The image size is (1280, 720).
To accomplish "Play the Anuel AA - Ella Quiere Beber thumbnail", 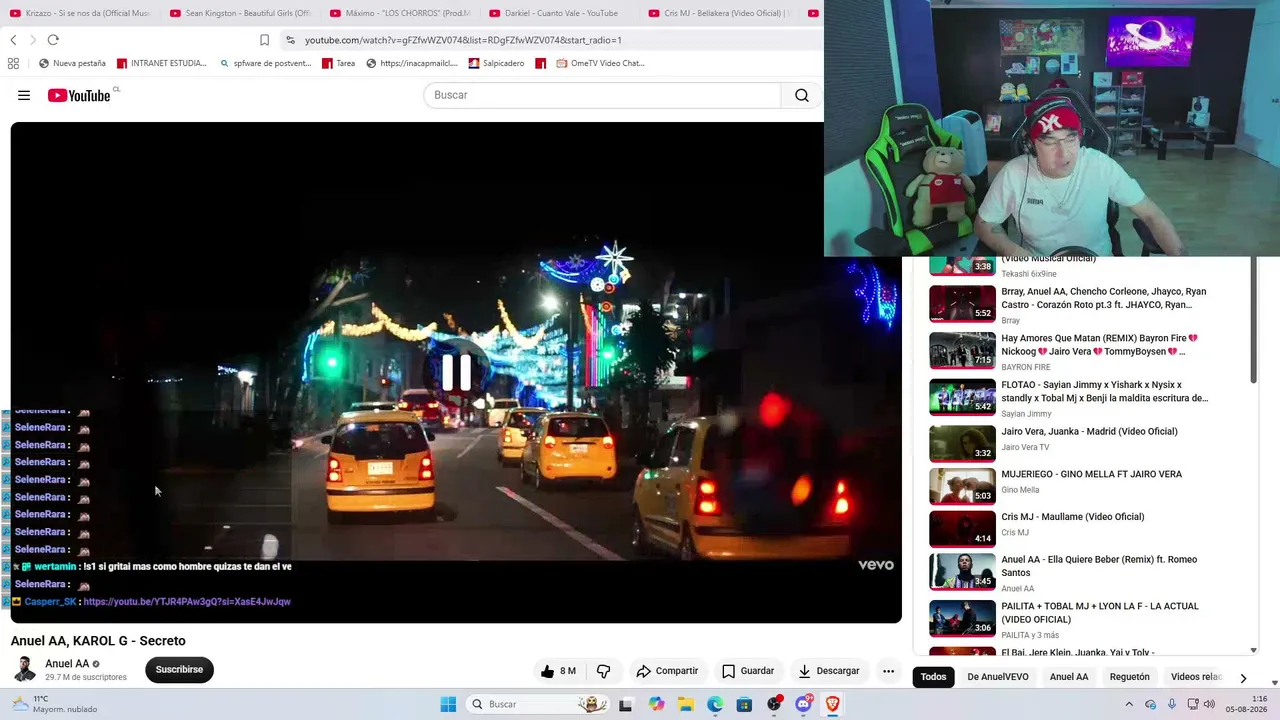I will click(962, 571).
